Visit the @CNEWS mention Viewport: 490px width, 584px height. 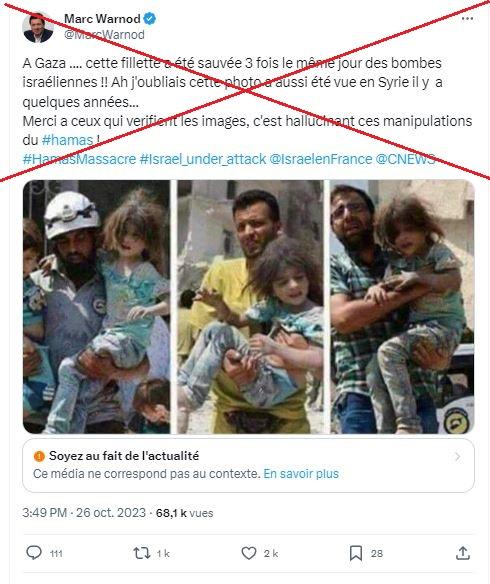[x=405, y=159]
